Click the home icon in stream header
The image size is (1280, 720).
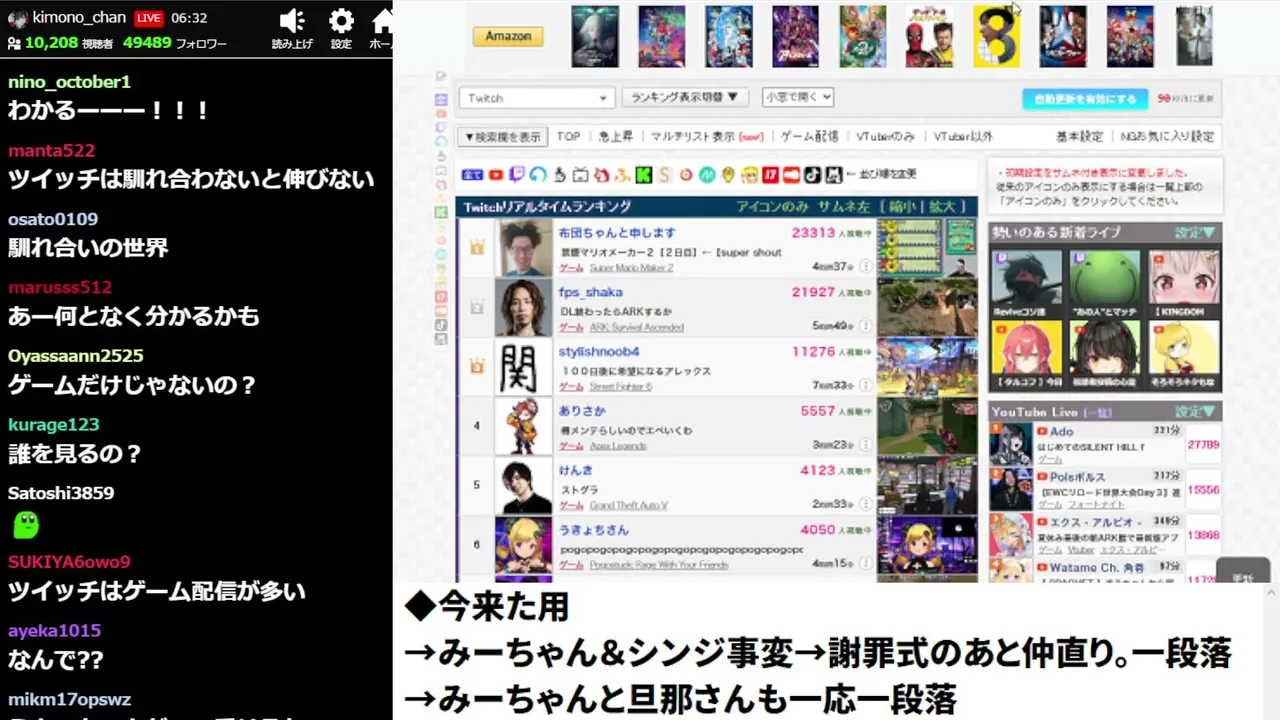tap(383, 21)
